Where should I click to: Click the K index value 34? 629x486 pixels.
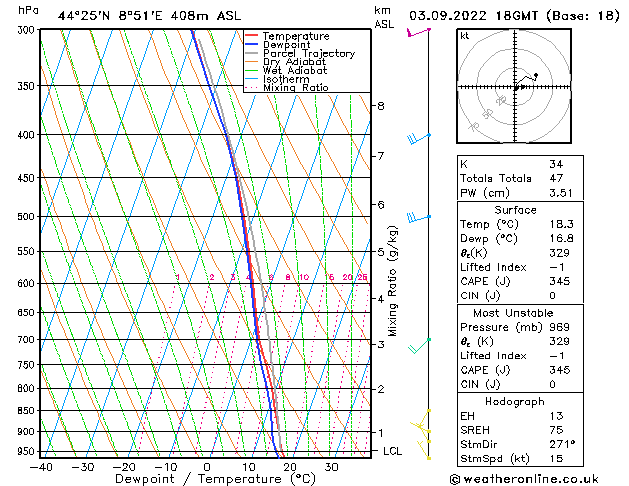556,164
